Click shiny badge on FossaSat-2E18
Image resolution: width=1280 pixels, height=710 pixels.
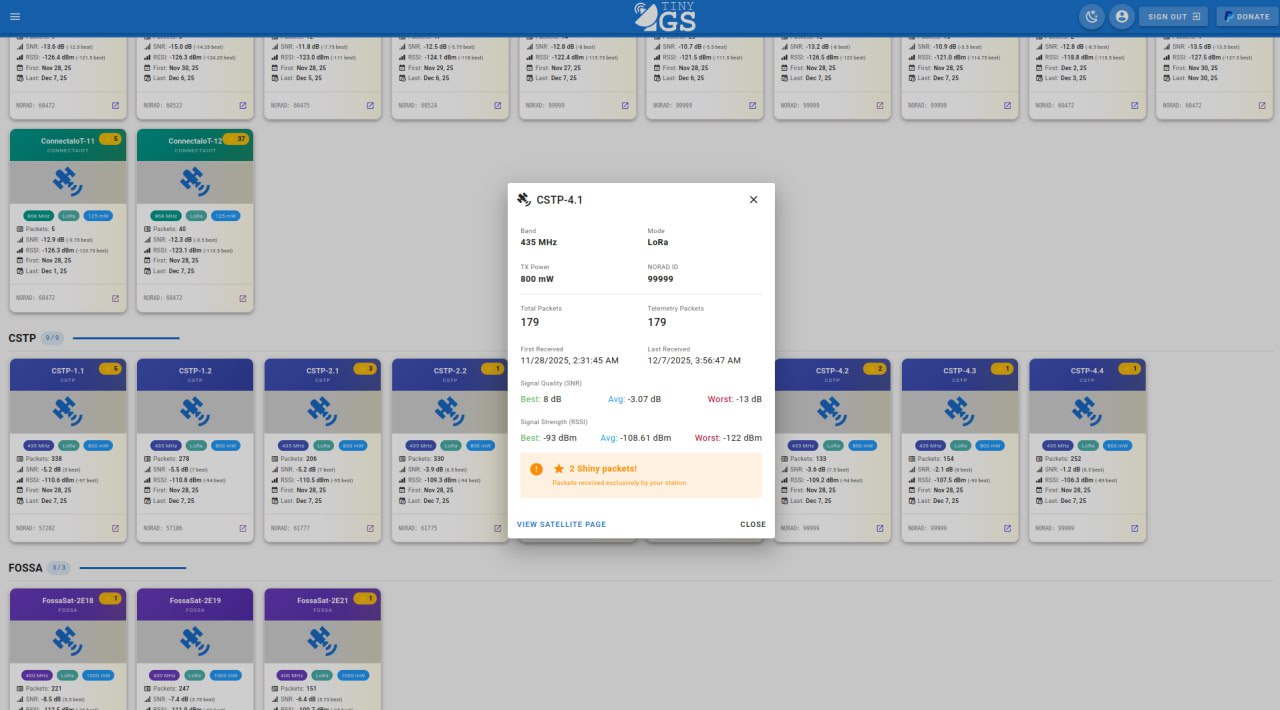[110, 599]
